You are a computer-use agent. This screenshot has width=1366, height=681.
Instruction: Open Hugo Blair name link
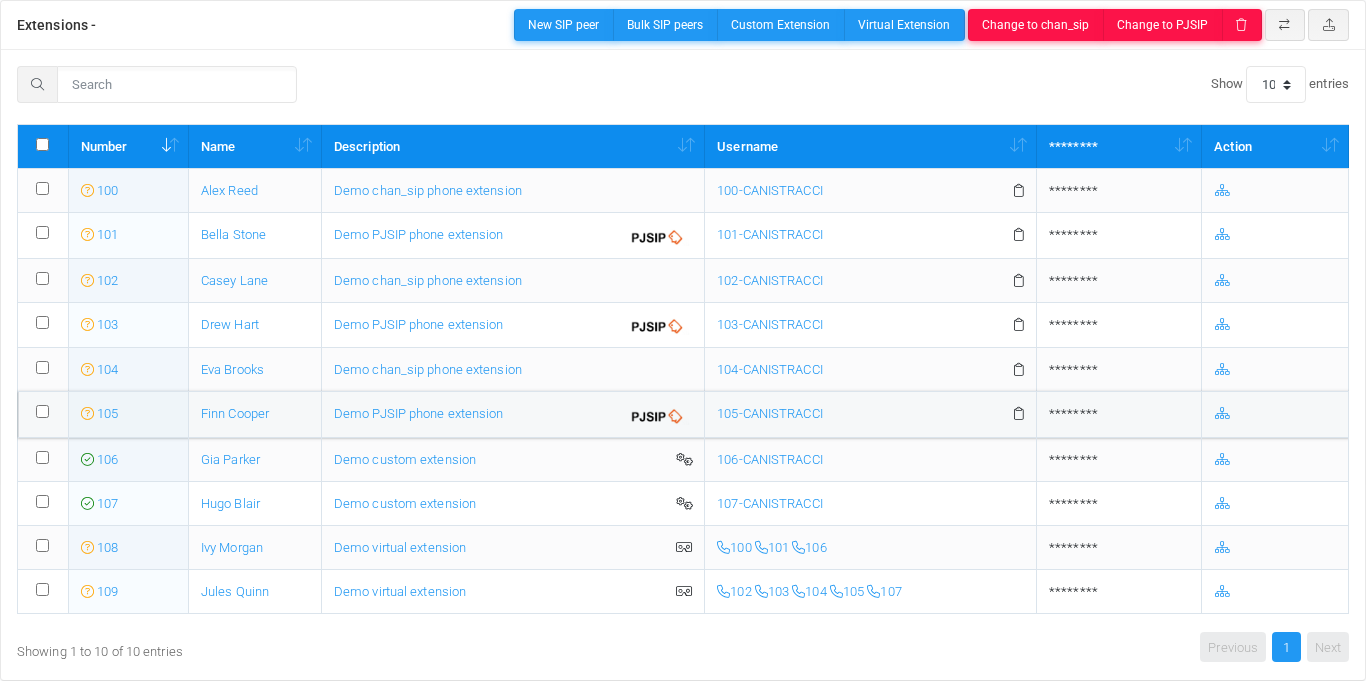(x=230, y=504)
